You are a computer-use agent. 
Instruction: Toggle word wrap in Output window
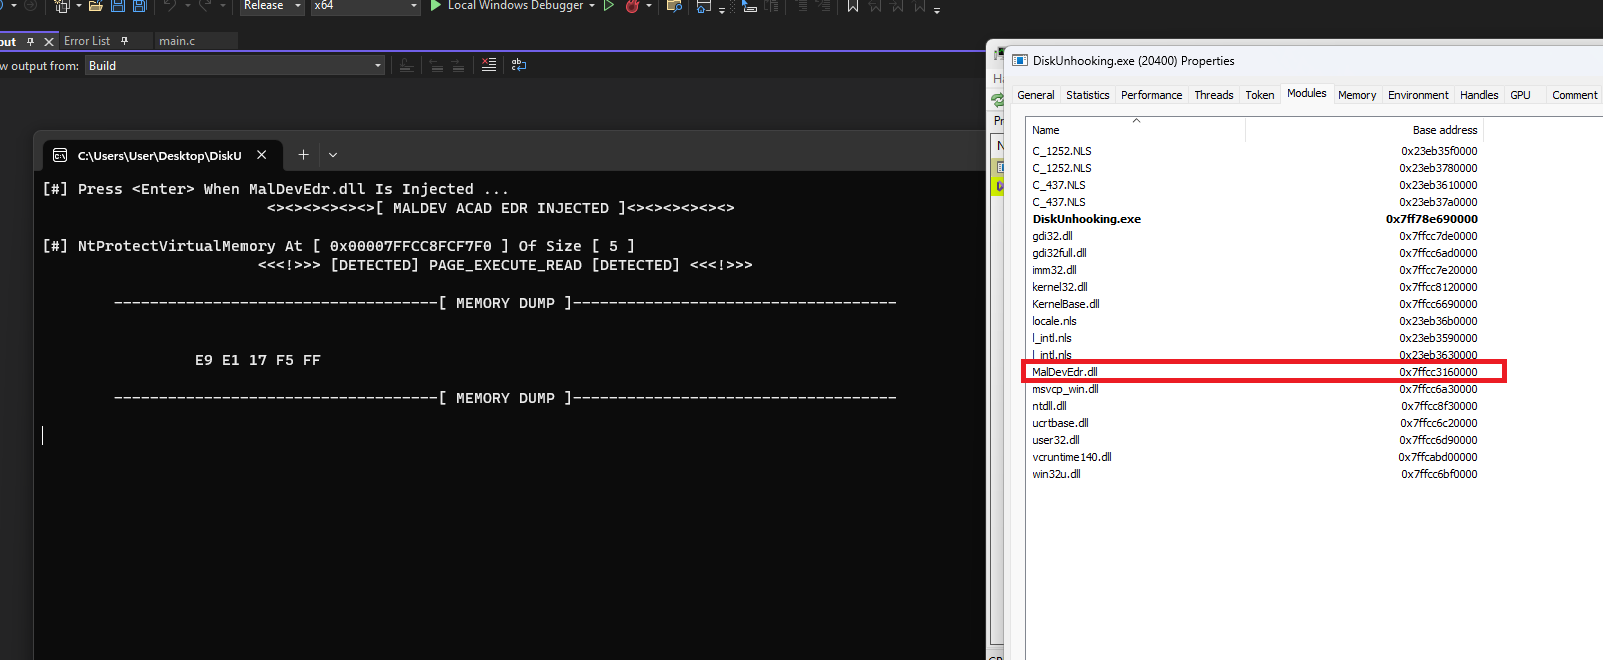coord(518,65)
